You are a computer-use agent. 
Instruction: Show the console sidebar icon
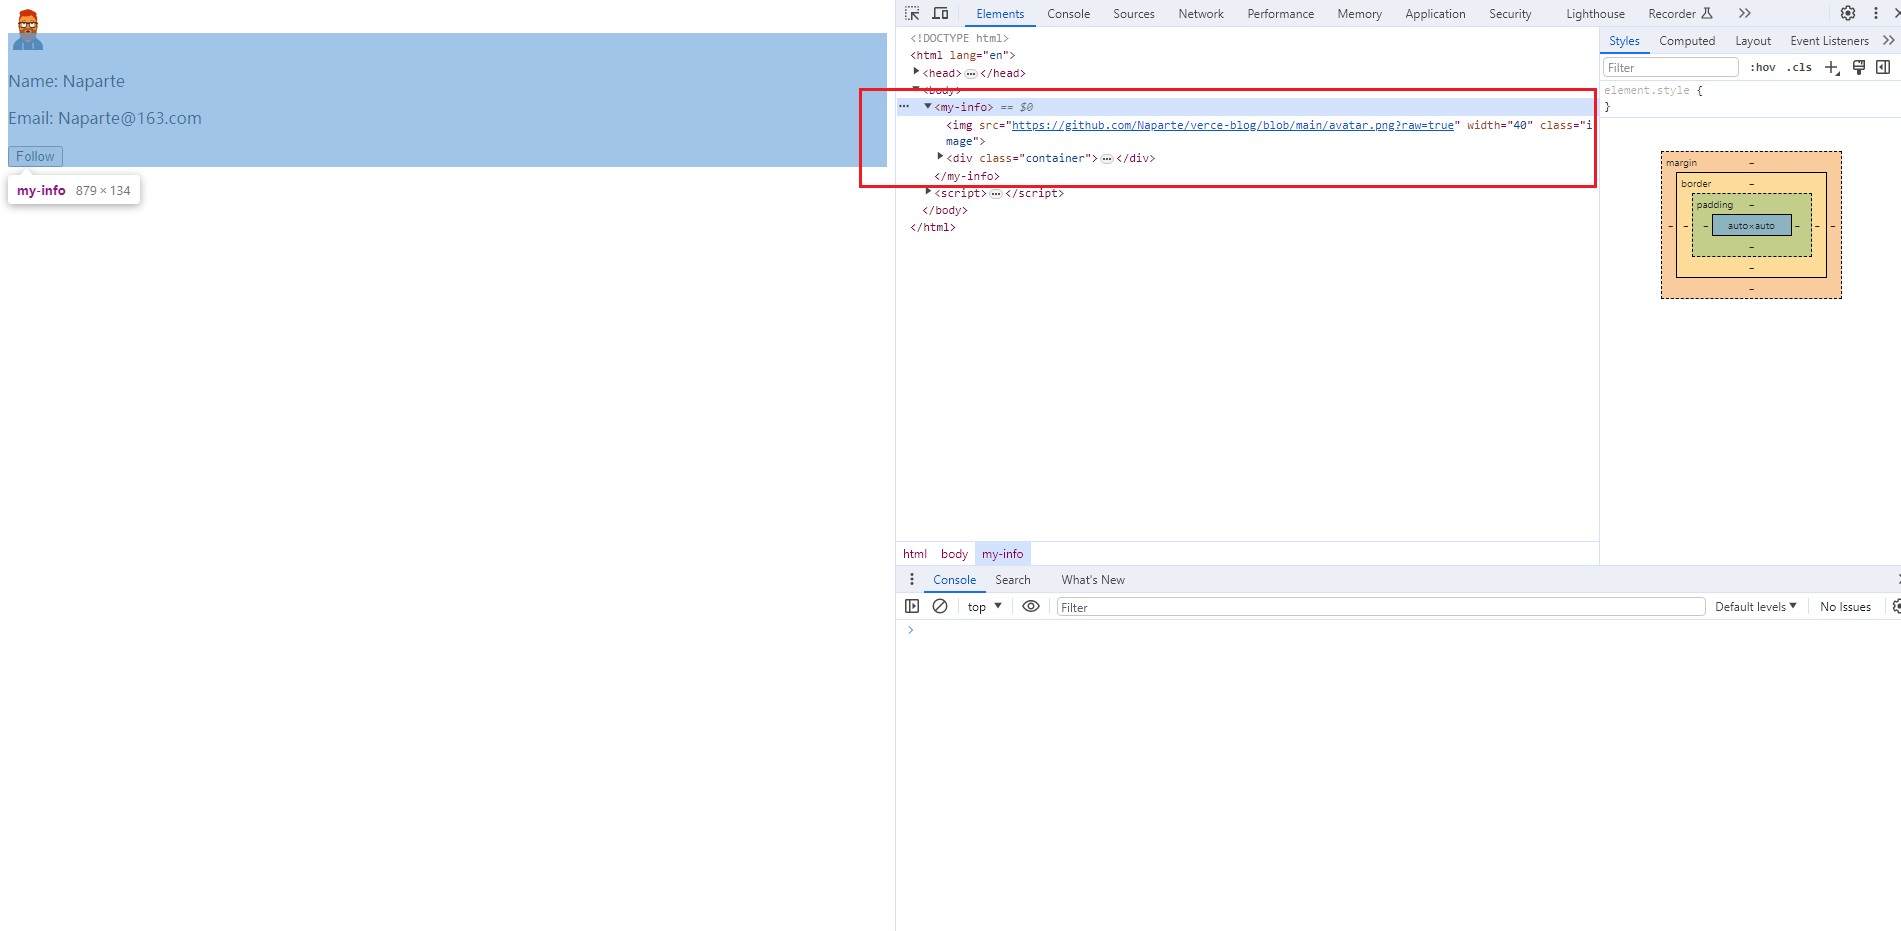pyautogui.click(x=911, y=606)
